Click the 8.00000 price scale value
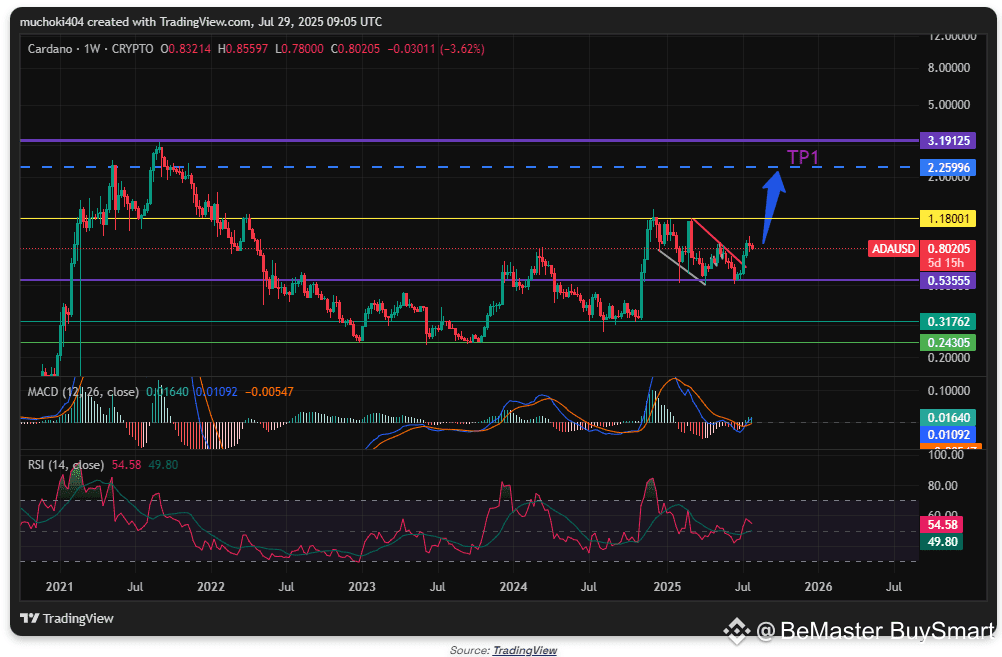Image resolution: width=1002 pixels, height=657 pixels. (x=948, y=68)
